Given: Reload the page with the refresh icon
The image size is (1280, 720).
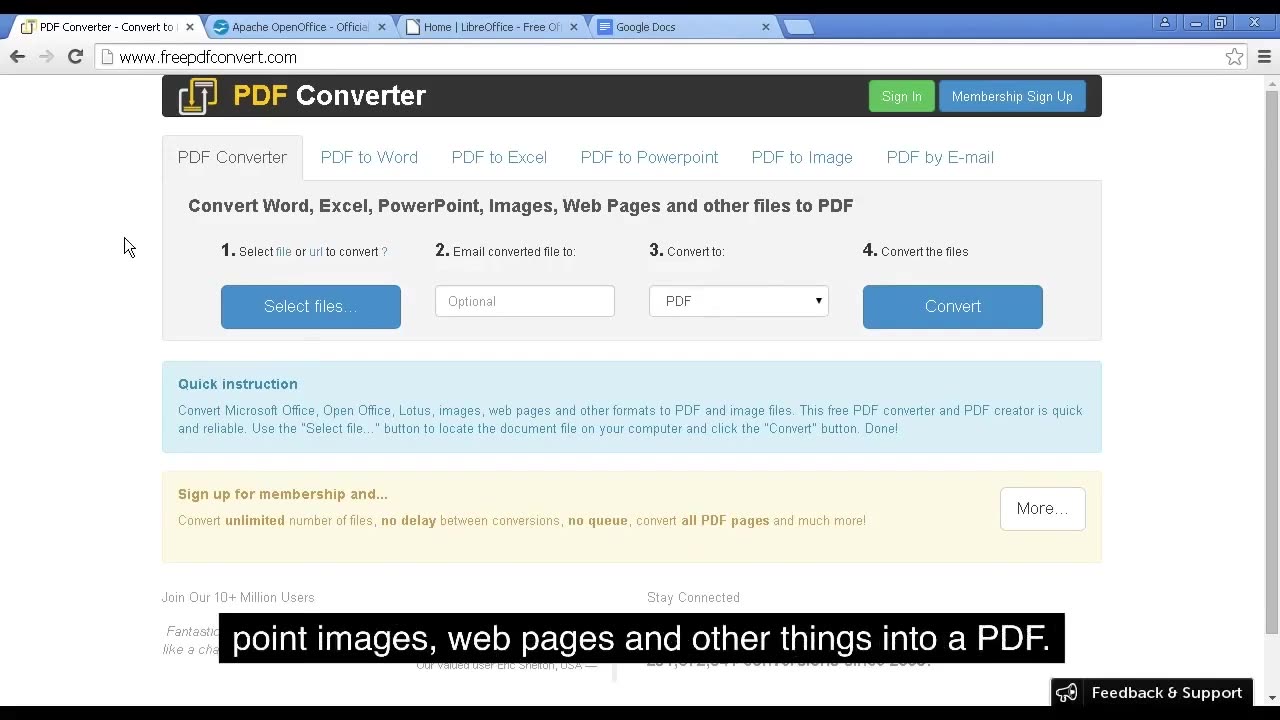Looking at the screenshot, I should coord(75,57).
